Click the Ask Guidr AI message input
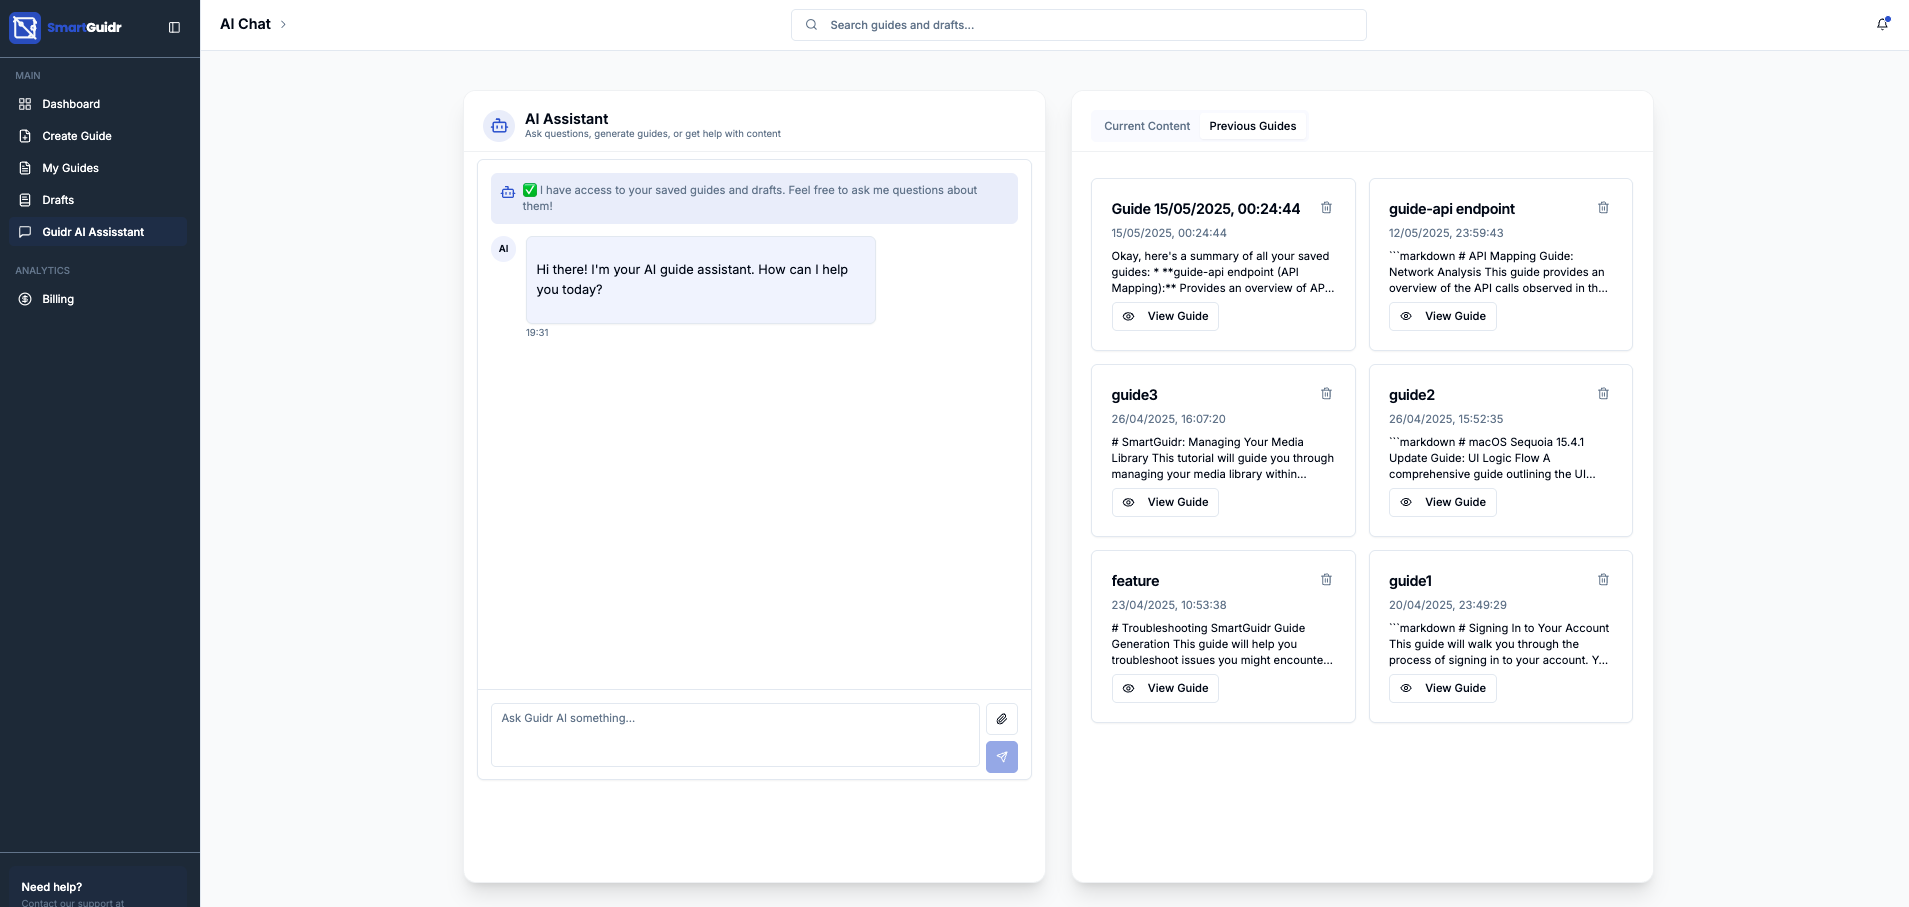Viewport: 1909px width, 907px height. click(x=735, y=735)
